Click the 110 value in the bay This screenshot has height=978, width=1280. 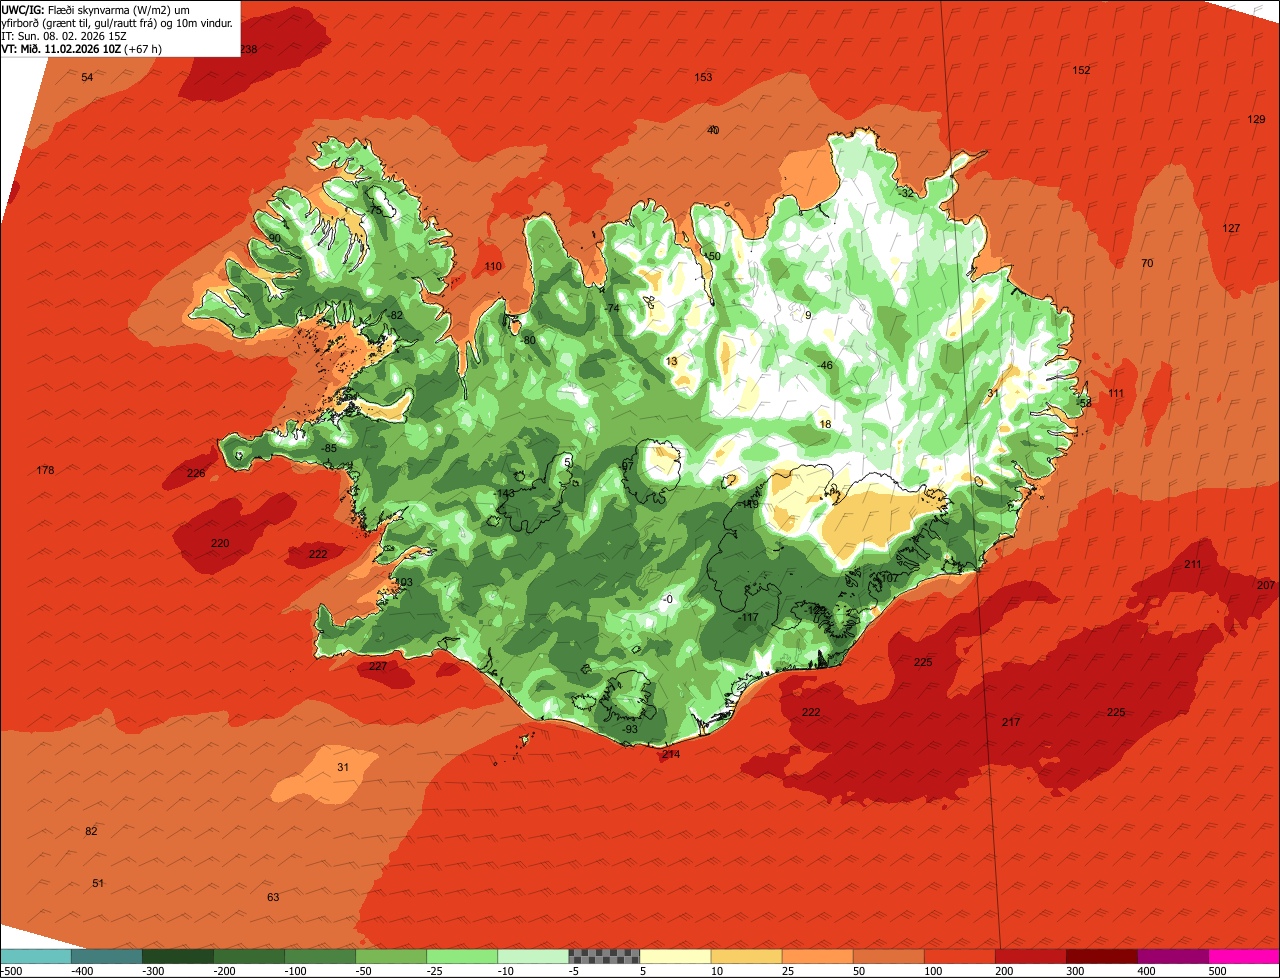point(493,266)
